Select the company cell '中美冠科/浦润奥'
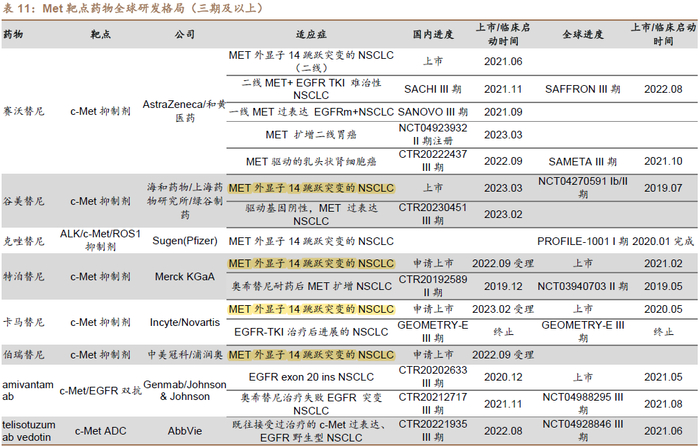The height and width of the screenshot is (447, 700). pos(185,355)
